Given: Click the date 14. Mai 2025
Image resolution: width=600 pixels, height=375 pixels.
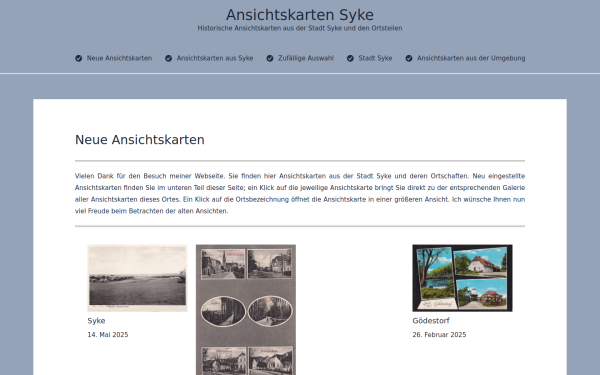Looking at the screenshot, I should pyautogui.click(x=108, y=335).
